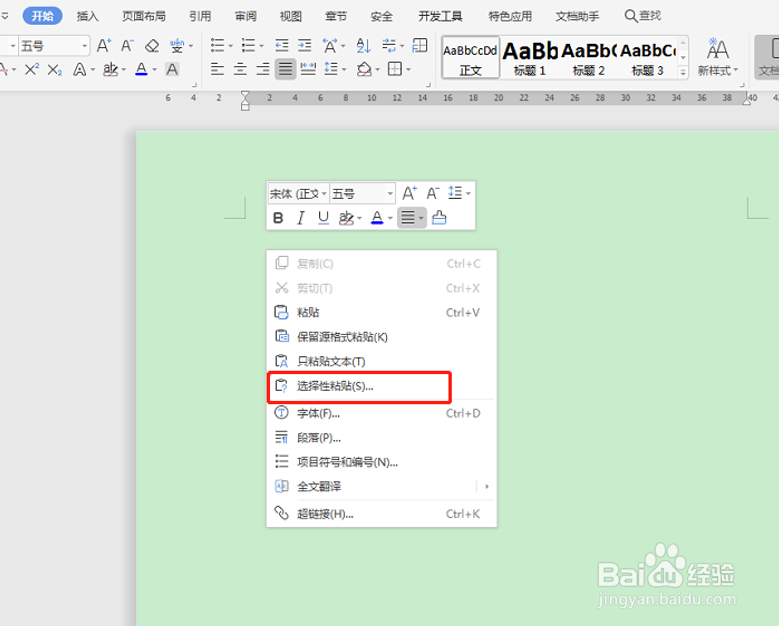Toggle superscript X² in the ribbon
The width and height of the screenshot is (779, 626).
32,69
